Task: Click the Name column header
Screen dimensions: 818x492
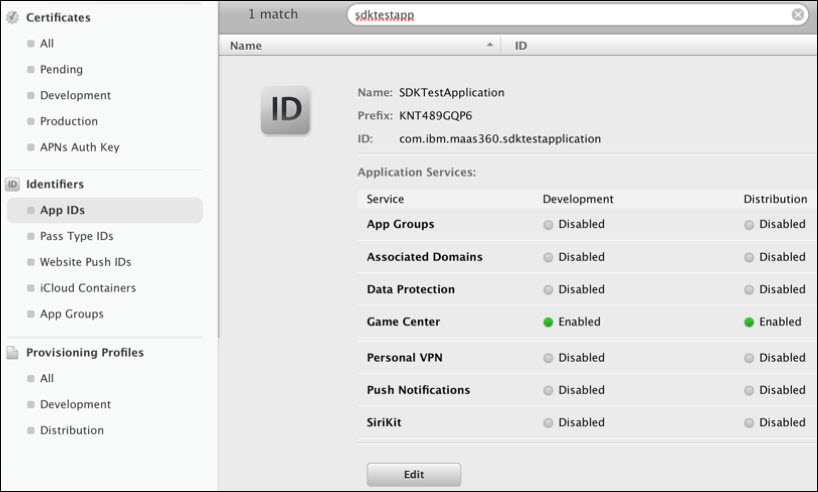Action: point(359,45)
